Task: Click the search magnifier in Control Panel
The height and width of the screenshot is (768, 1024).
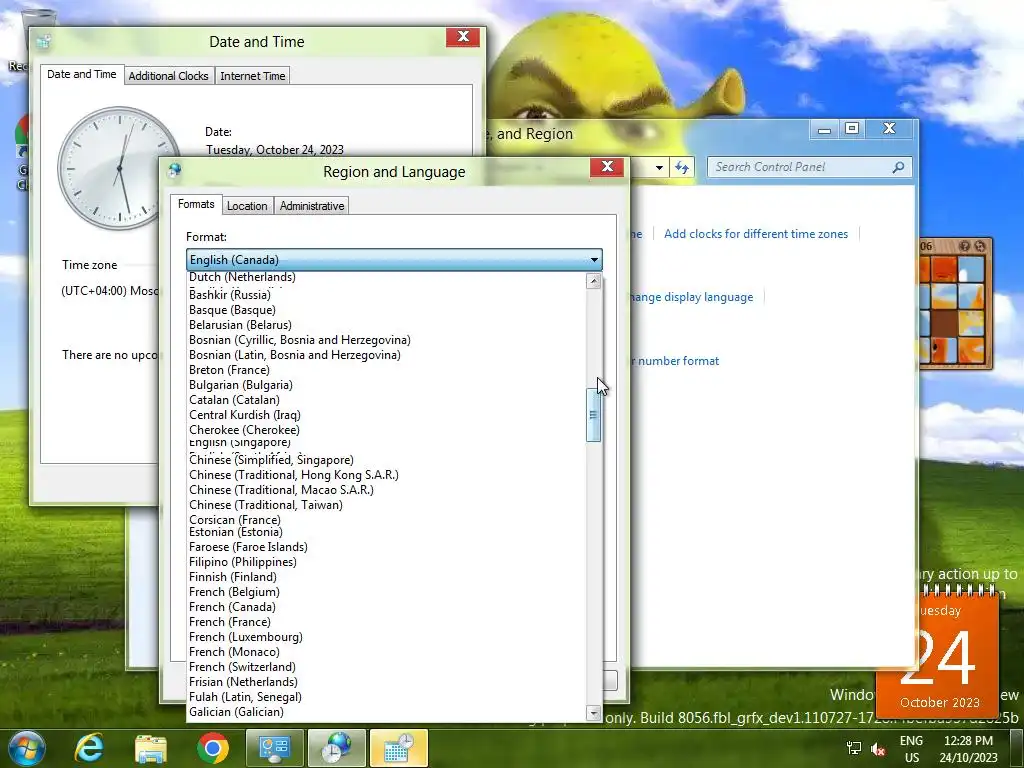Action: 899,167
